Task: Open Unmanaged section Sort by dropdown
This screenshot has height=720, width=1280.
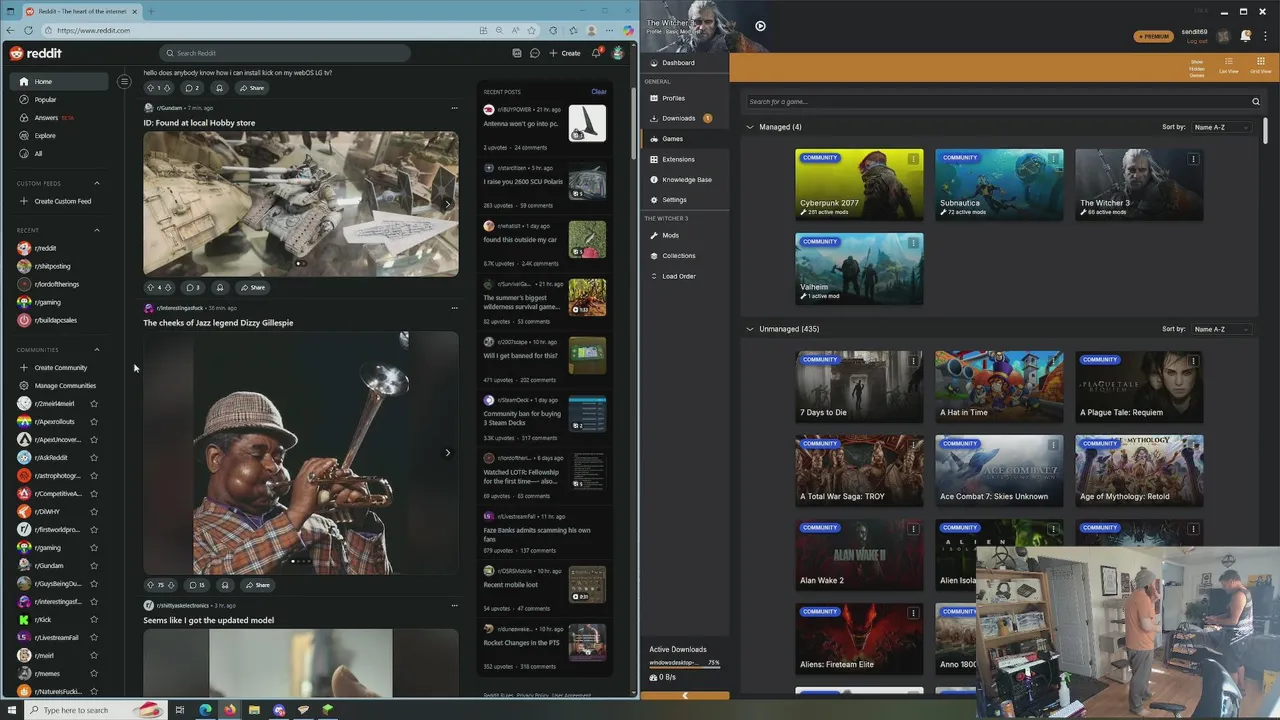Action: pos(1222,329)
